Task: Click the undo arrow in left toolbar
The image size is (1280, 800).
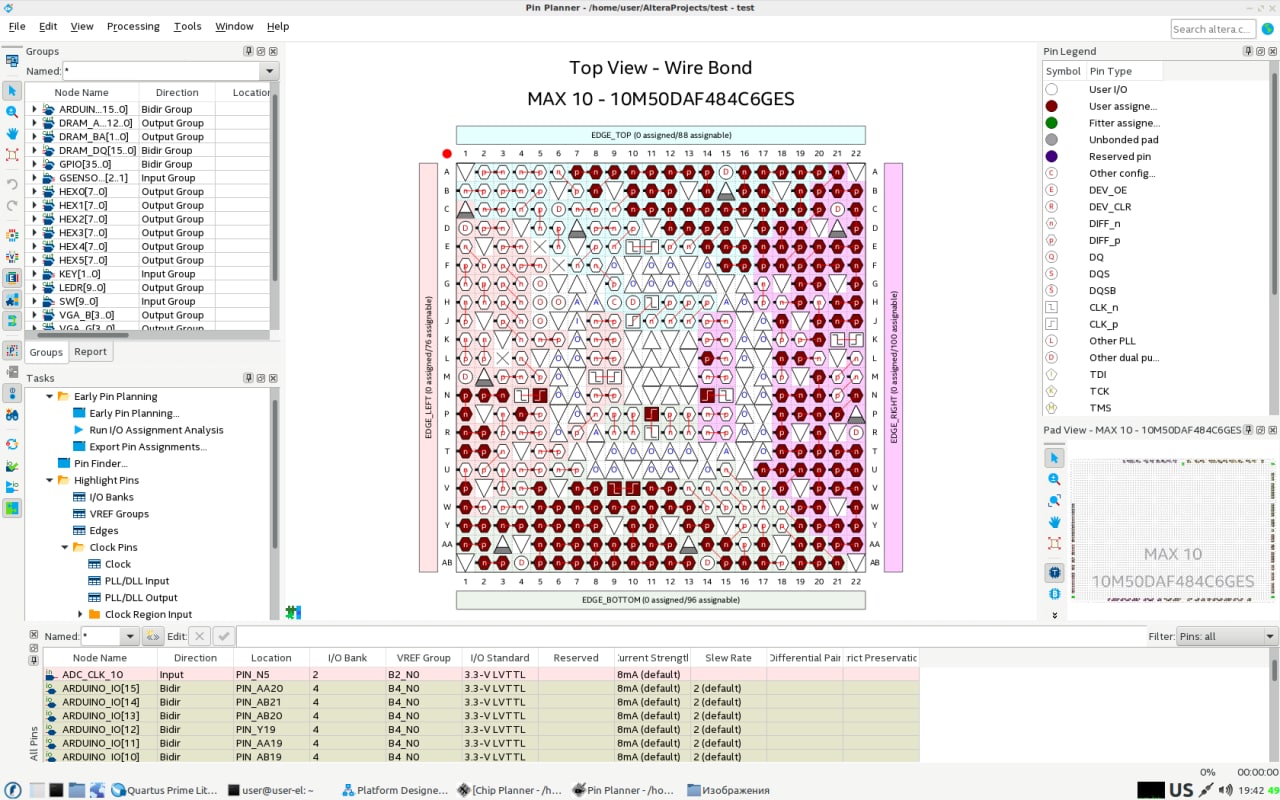Action: point(12,184)
